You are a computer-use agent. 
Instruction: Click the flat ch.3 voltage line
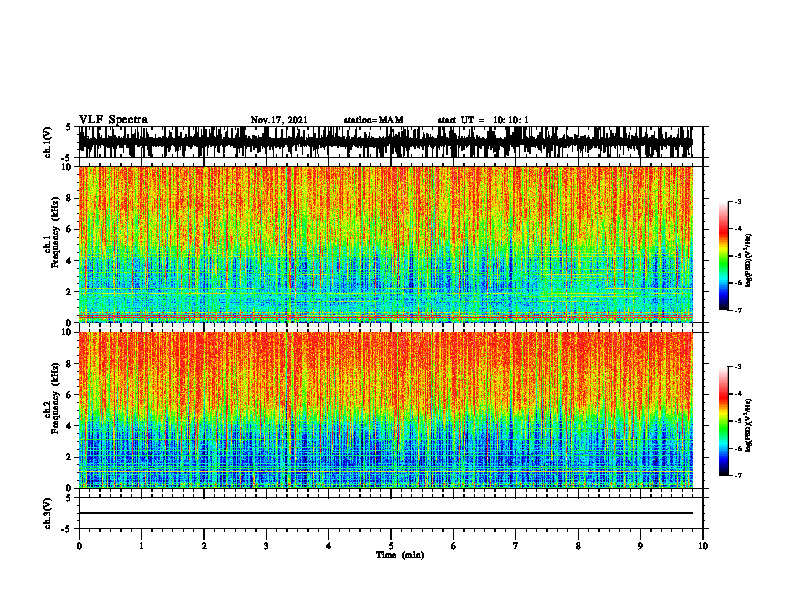(x=386, y=513)
